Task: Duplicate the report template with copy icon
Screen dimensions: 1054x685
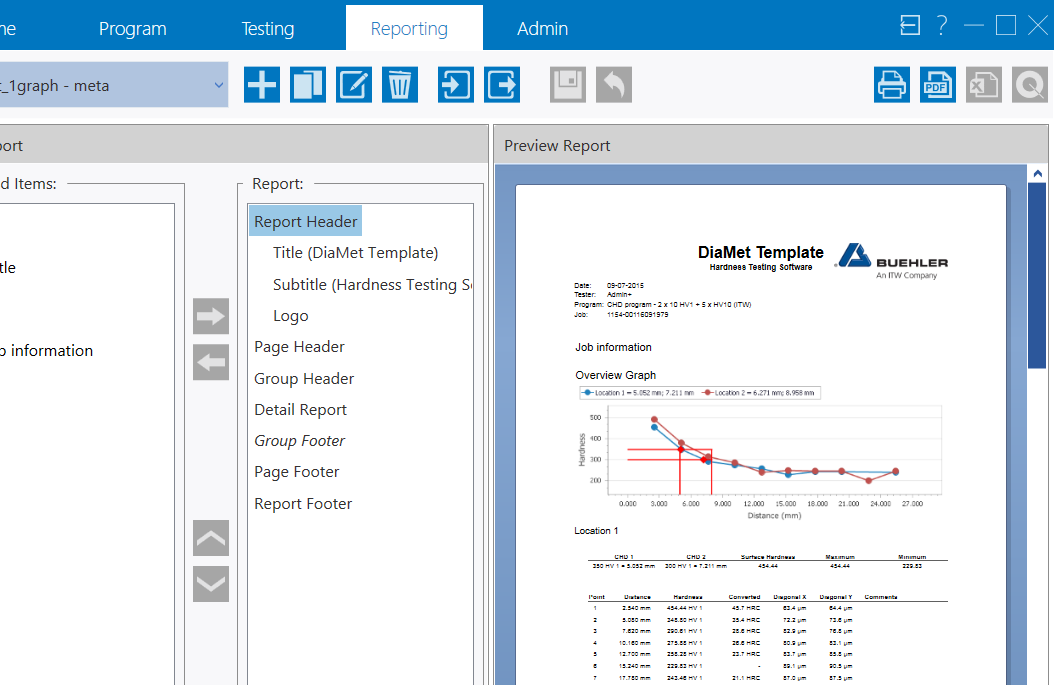Action: [308, 85]
